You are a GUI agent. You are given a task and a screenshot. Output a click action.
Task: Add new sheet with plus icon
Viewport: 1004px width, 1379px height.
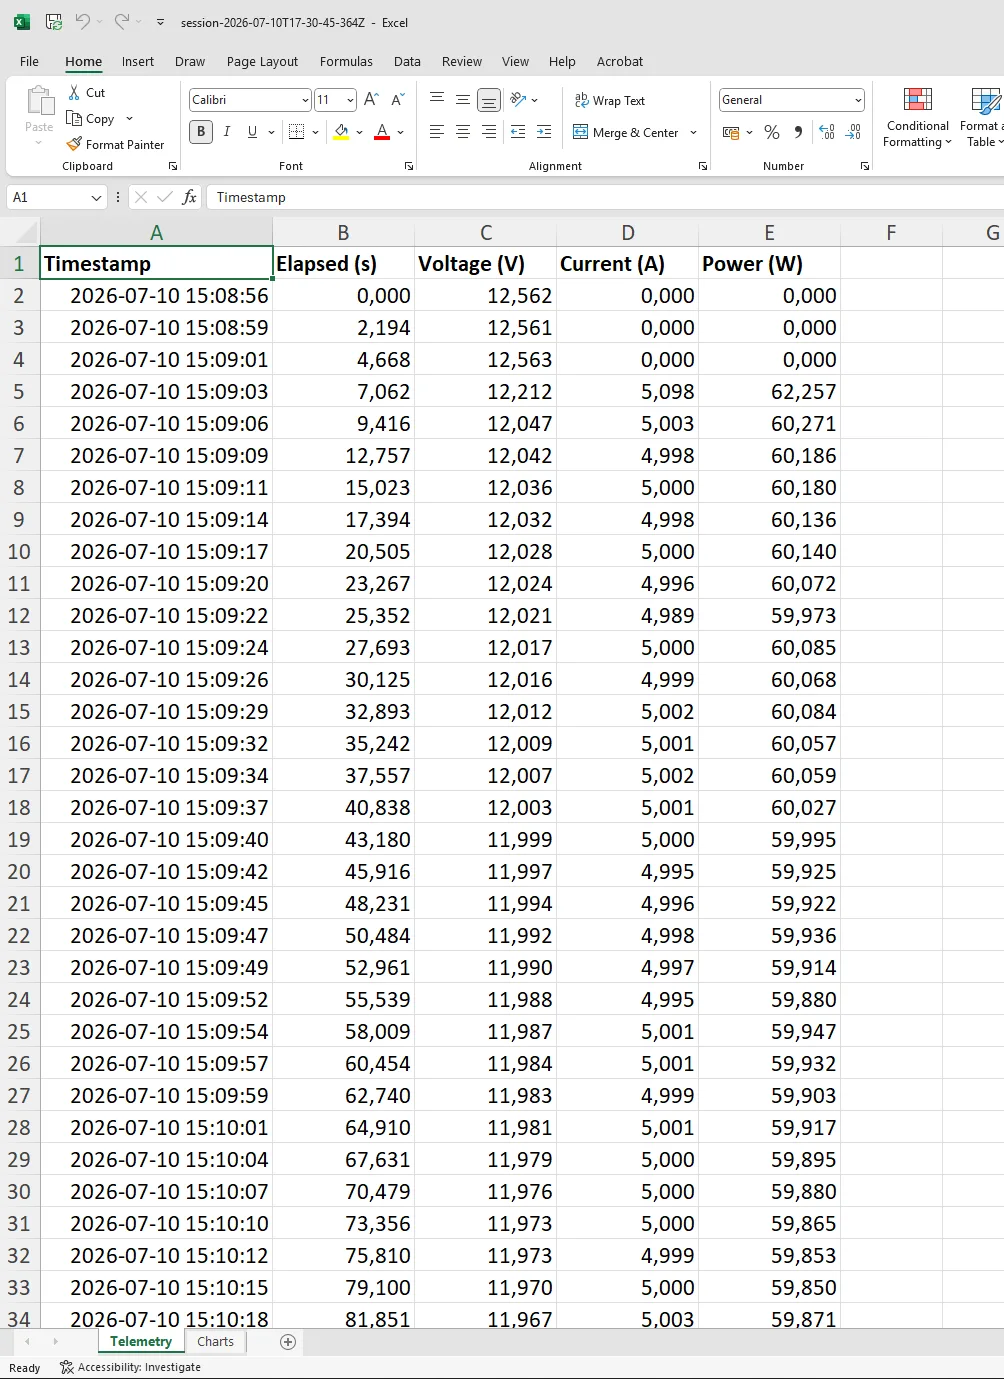288,1342
